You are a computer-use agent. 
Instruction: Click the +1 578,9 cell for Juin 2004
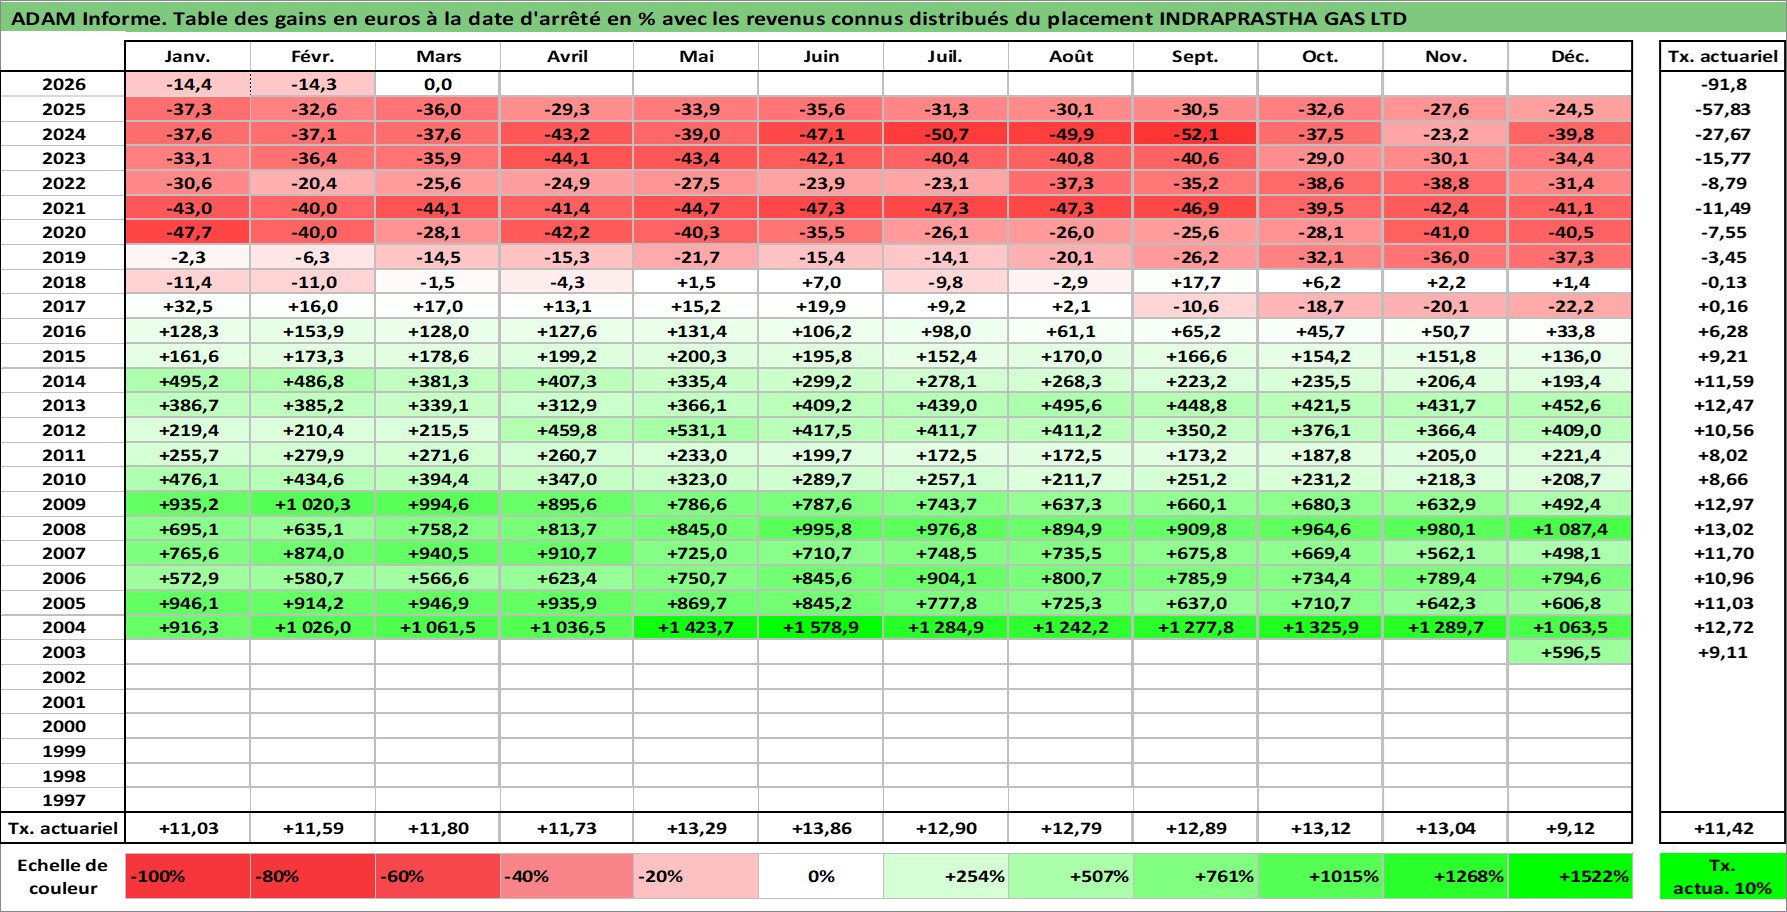click(x=821, y=627)
